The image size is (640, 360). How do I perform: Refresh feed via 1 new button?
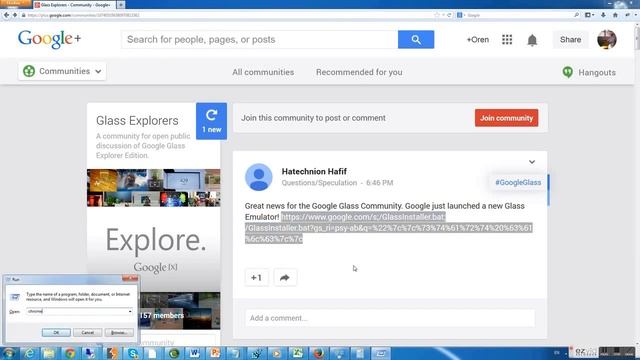click(x=211, y=121)
